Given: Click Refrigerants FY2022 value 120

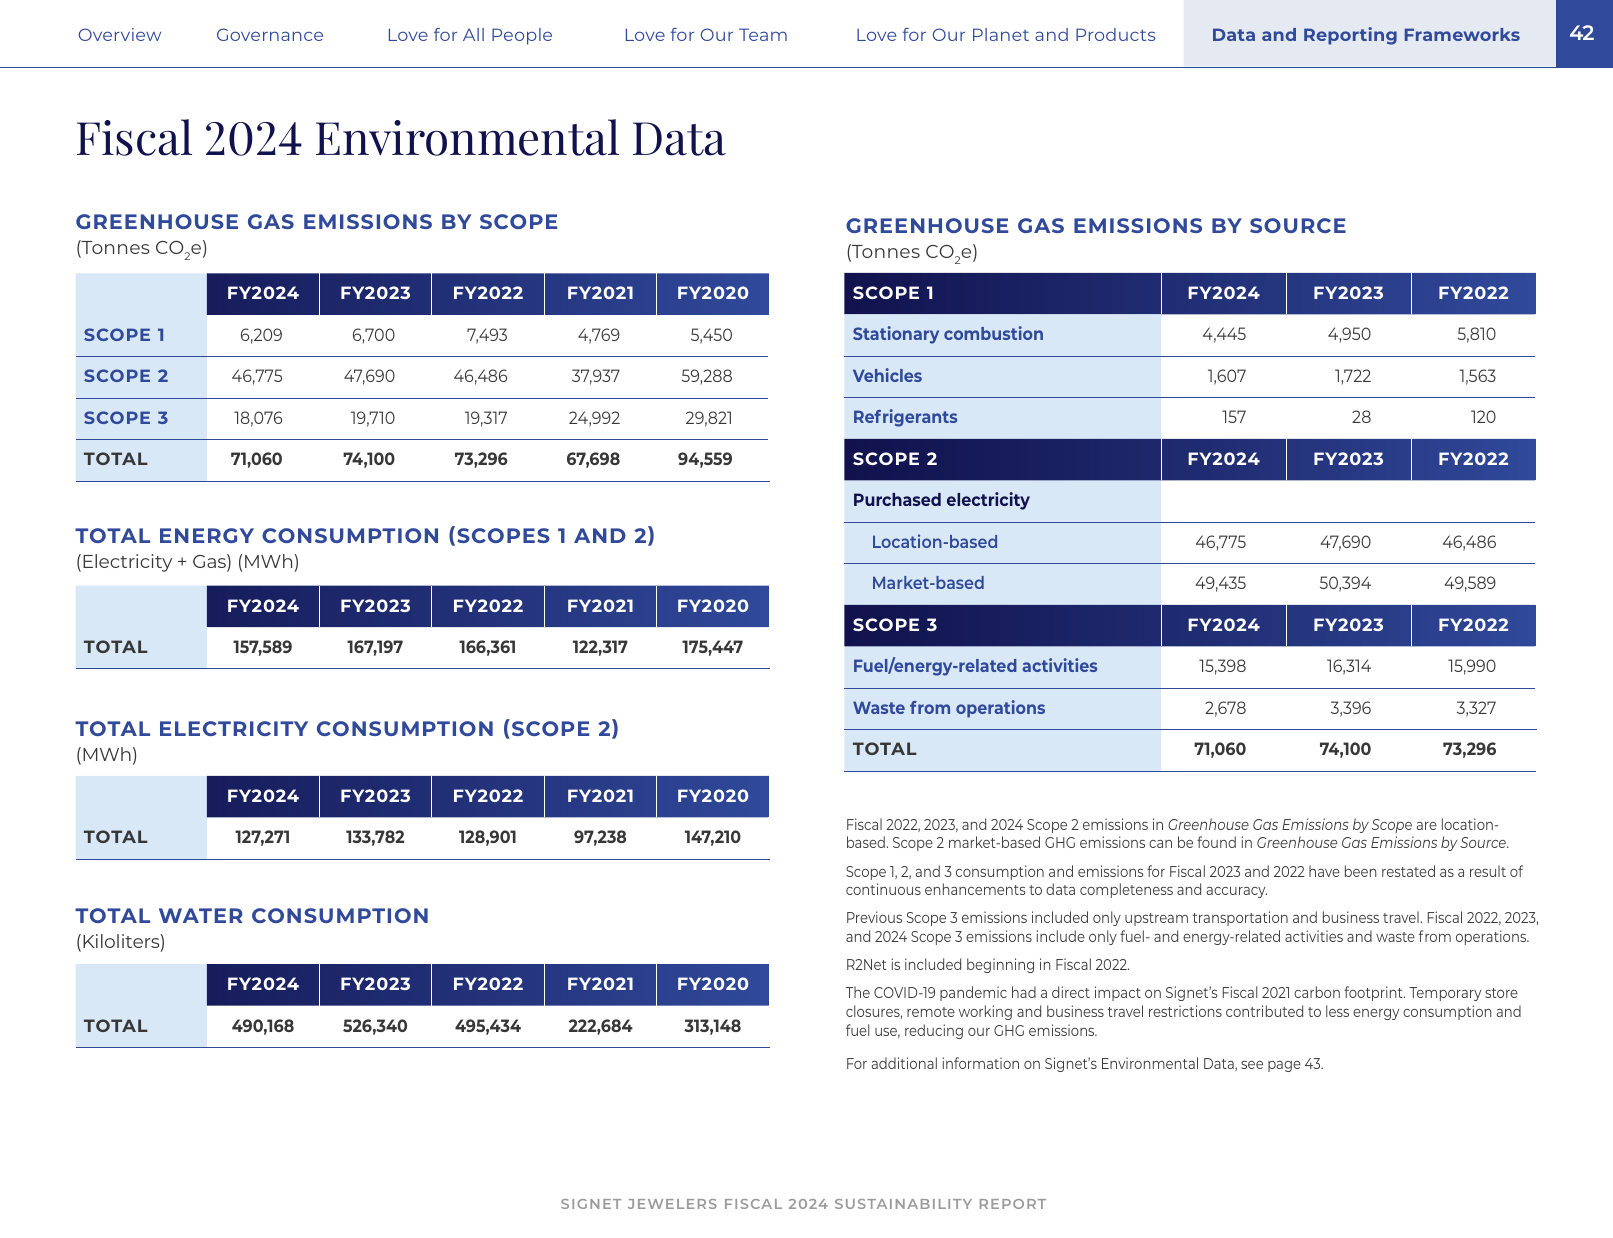Looking at the screenshot, I should click(1483, 417).
